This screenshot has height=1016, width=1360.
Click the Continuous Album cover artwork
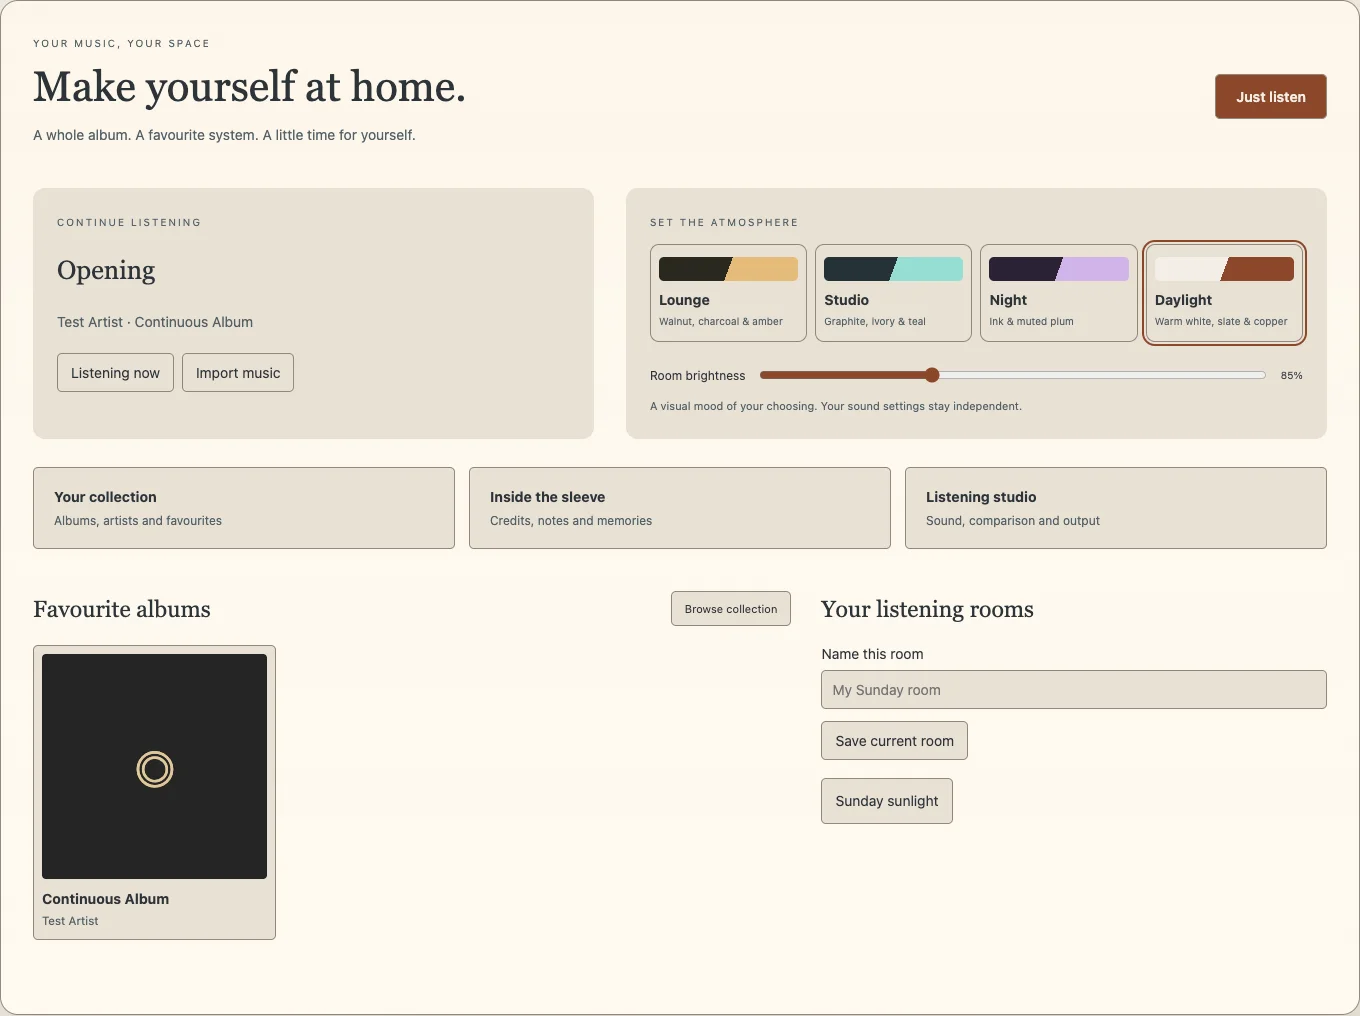coord(154,766)
